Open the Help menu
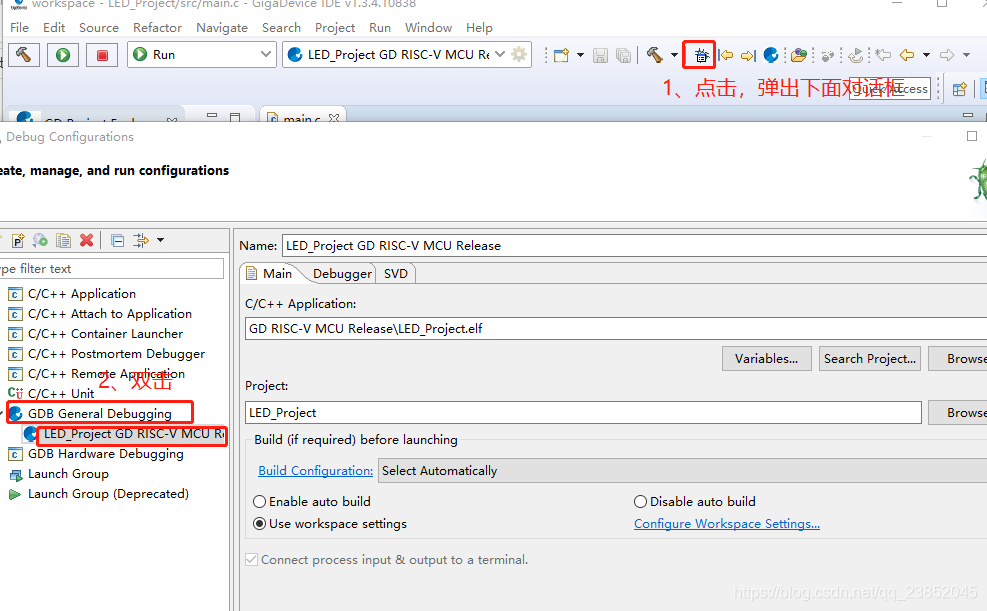 [479, 28]
